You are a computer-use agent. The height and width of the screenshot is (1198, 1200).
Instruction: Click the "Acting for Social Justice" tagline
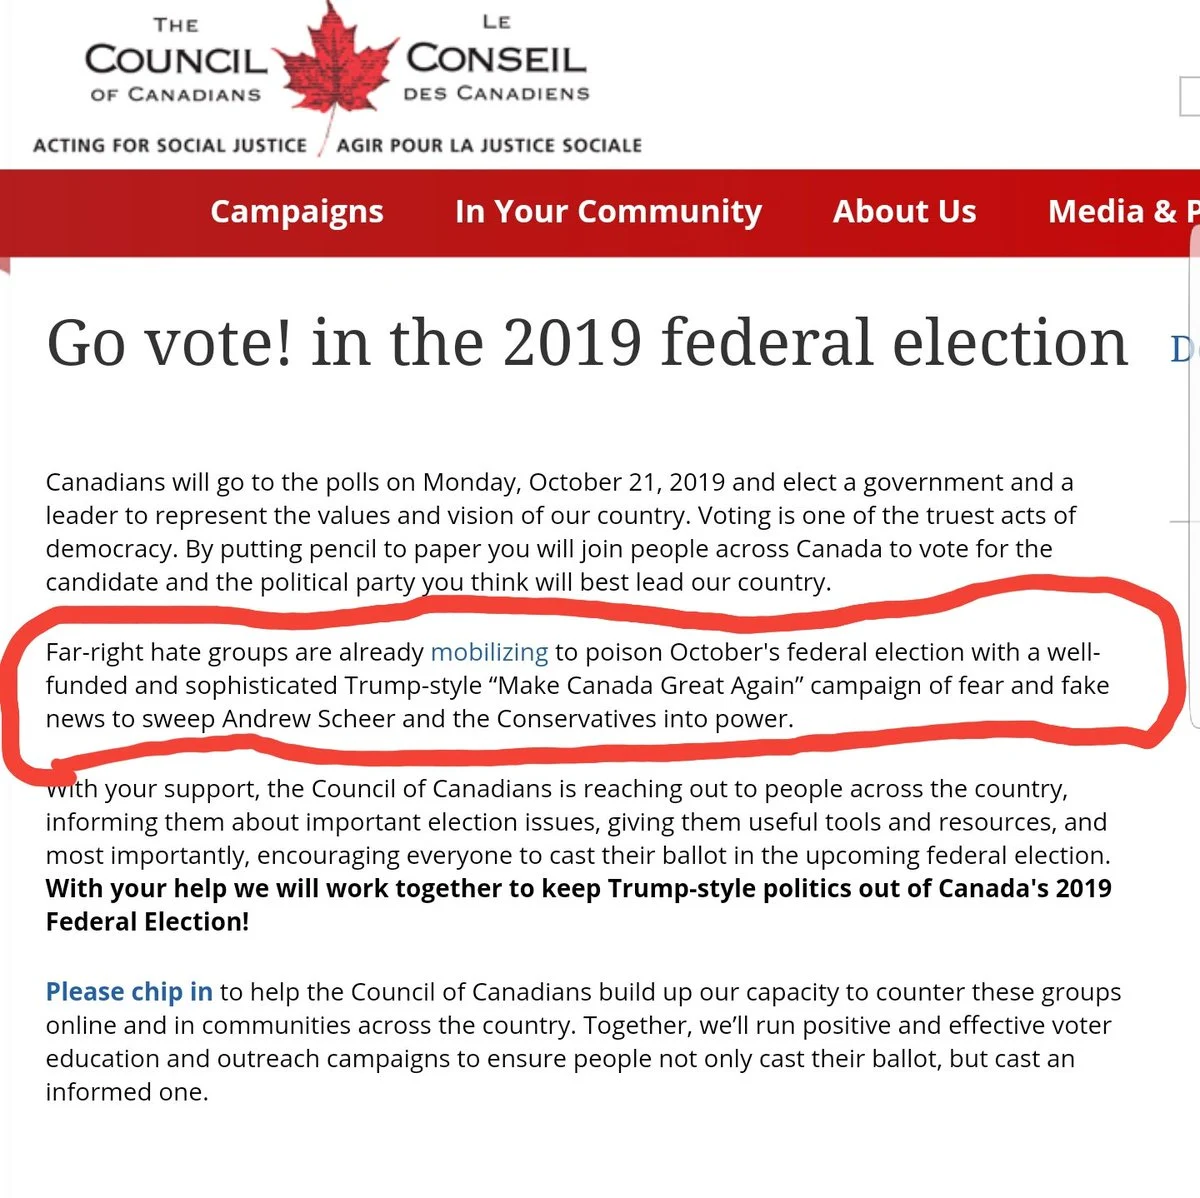170,146
